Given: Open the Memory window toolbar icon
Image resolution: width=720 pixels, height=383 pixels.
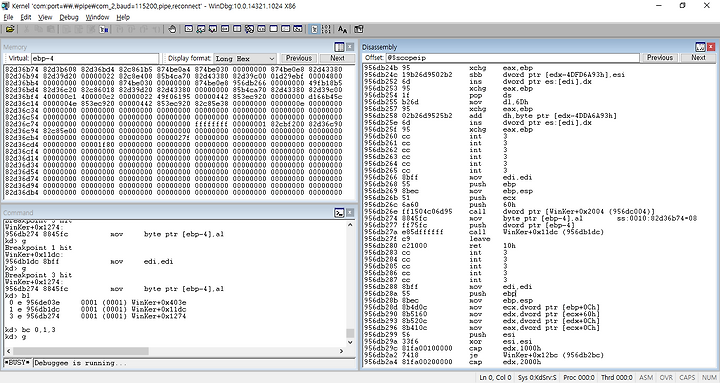Looking at the screenshot, I should click(x=237, y=29).
